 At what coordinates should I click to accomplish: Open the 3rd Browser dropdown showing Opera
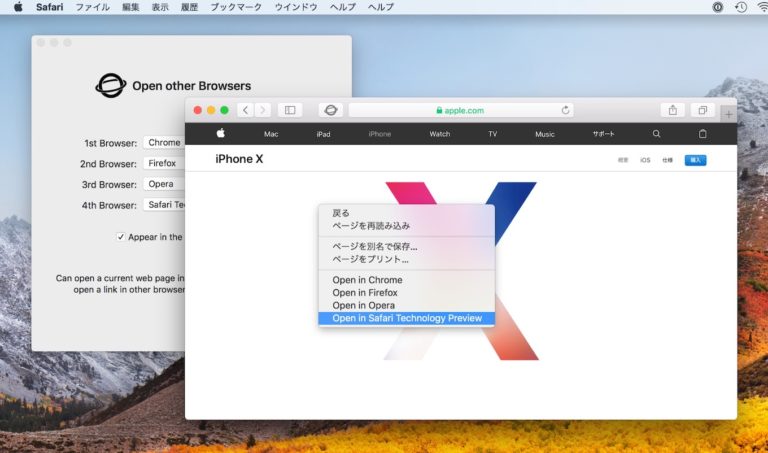click(165, 184)
